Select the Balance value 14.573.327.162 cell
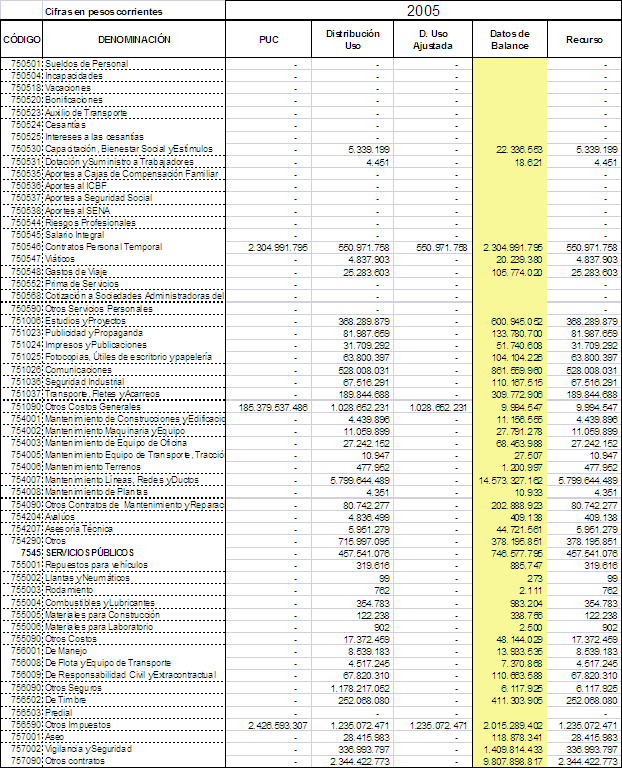Screen dimensions: 622x768 tap(509, 480)
